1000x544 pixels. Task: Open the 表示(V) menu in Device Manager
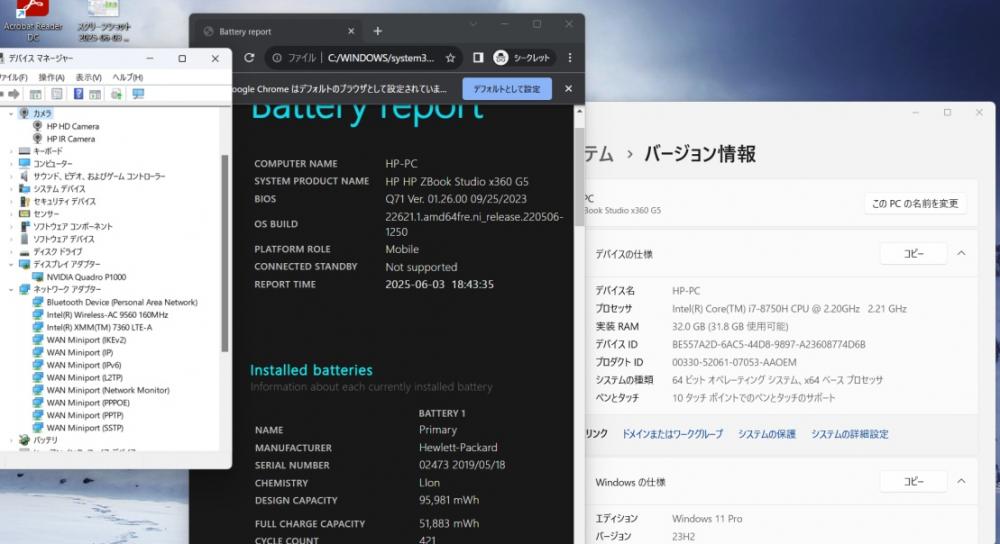(88, 77)
